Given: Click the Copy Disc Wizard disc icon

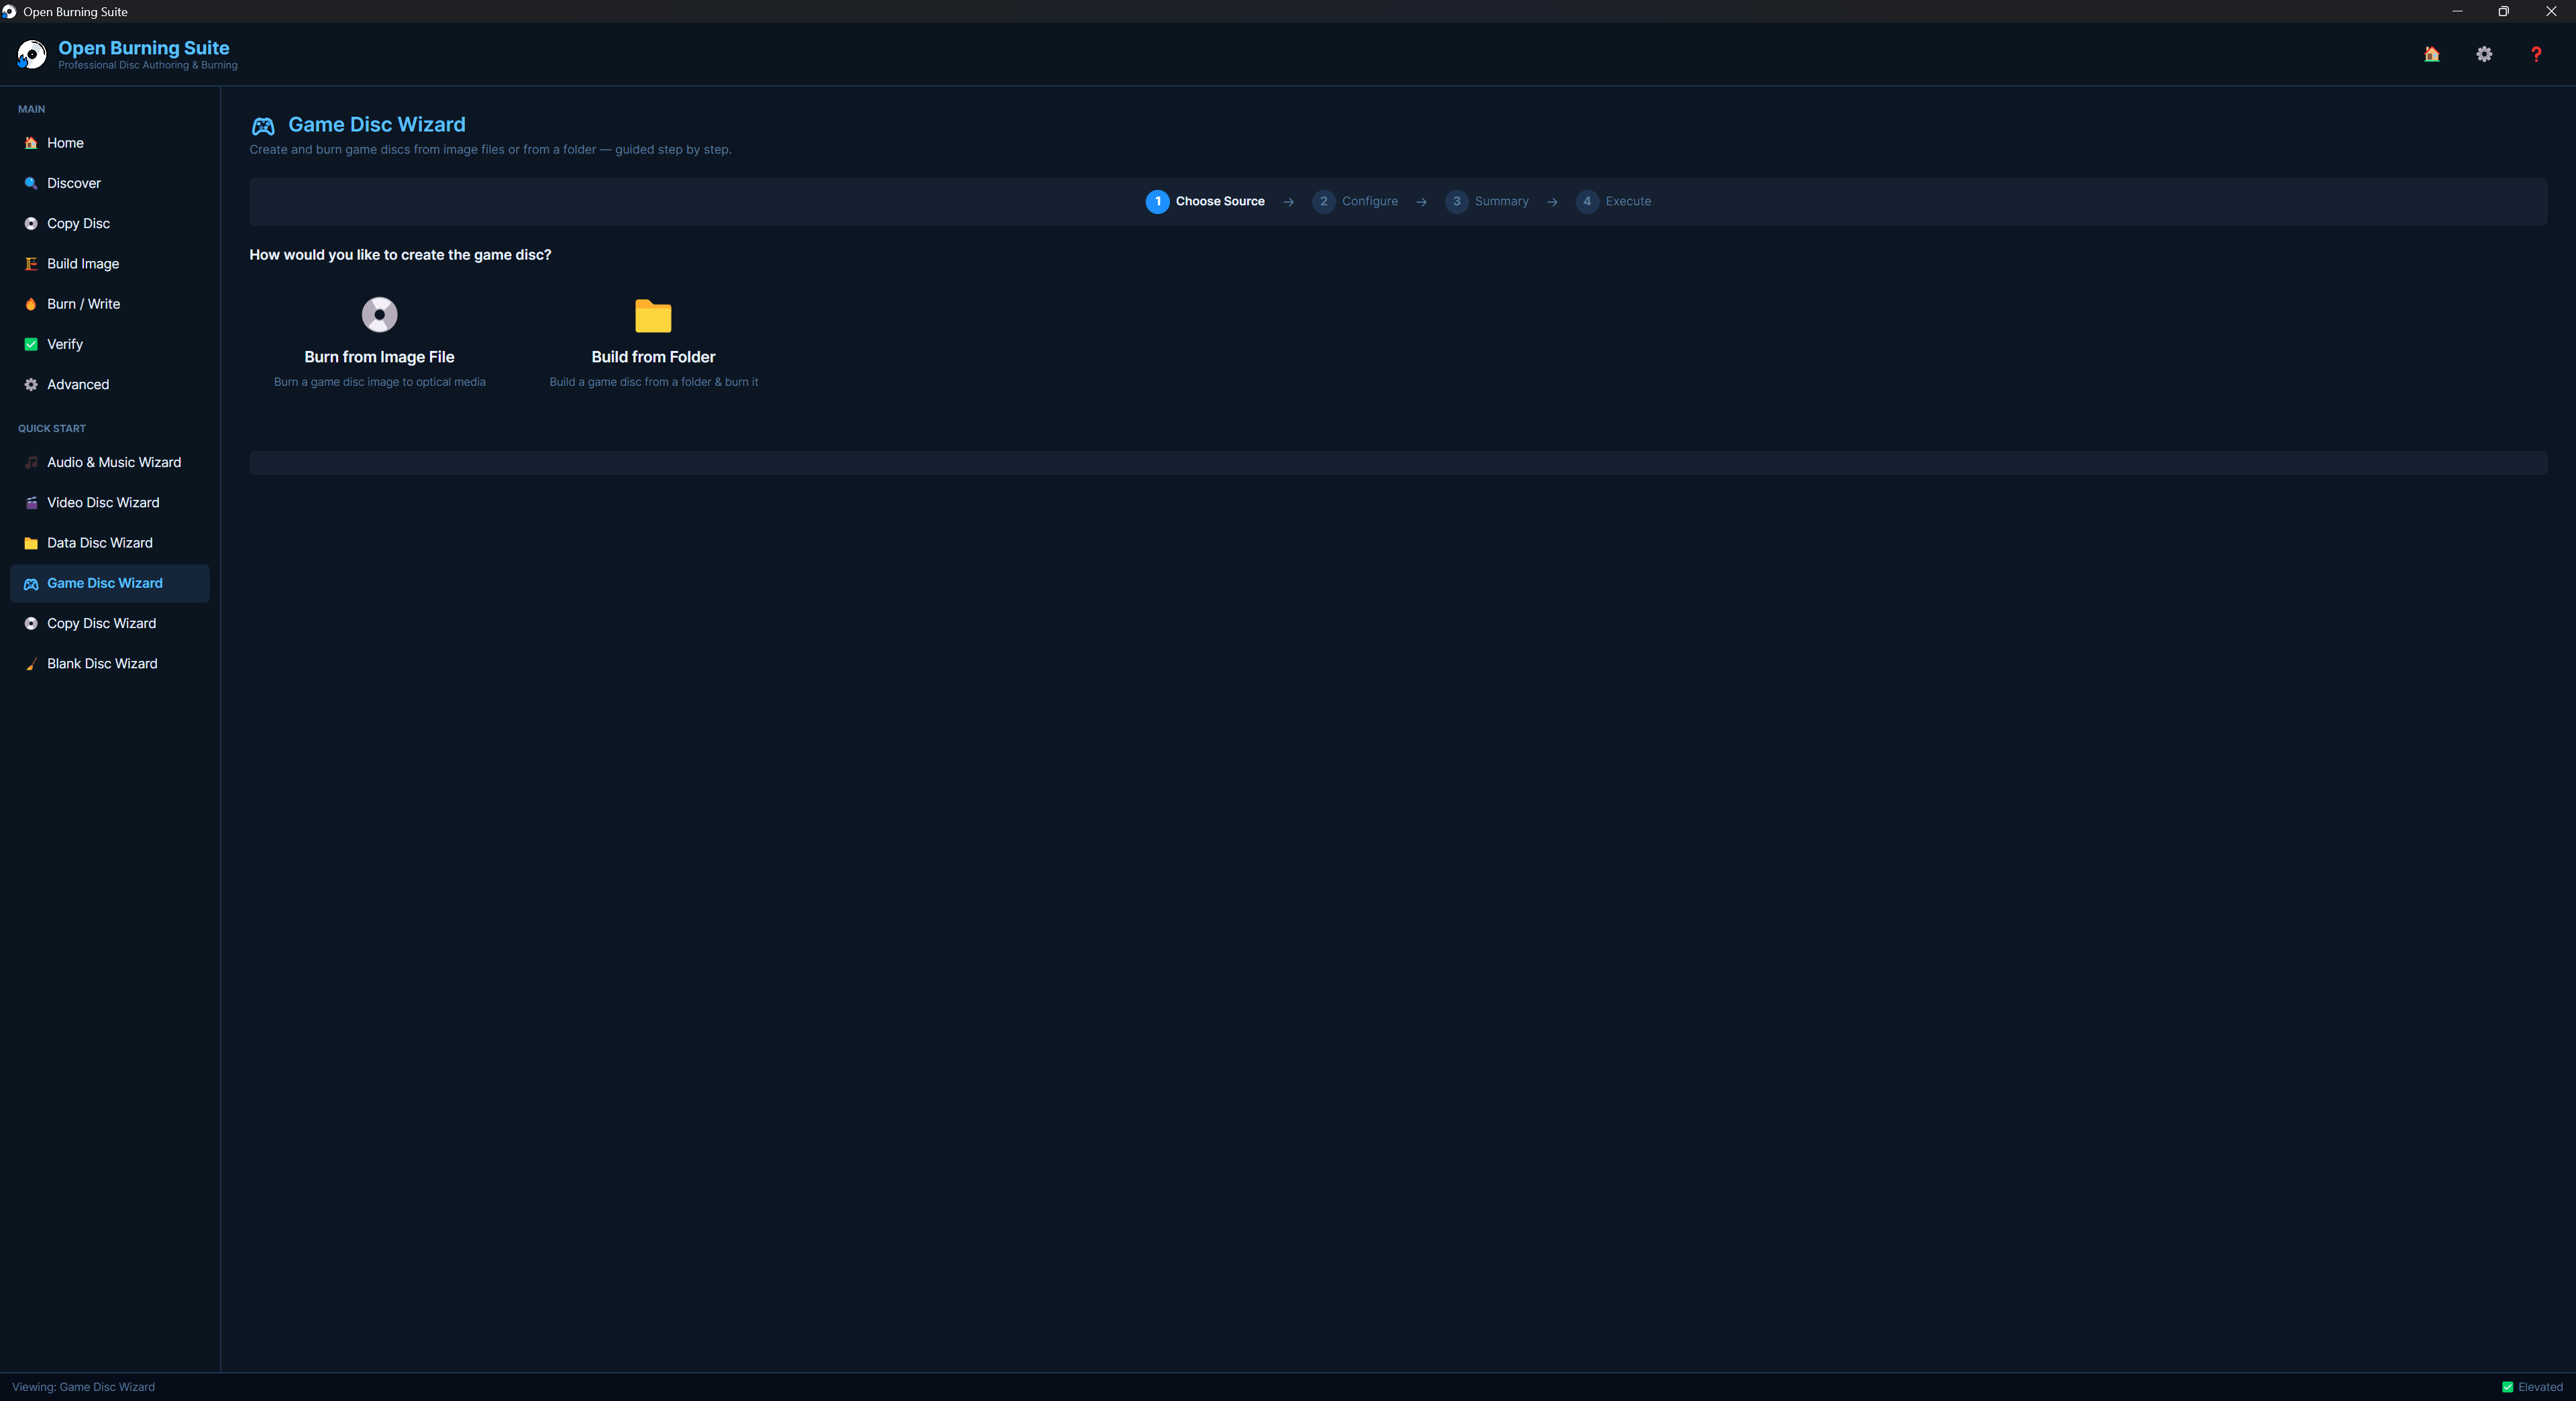Looking at the screenshot, I should (31, 624).
